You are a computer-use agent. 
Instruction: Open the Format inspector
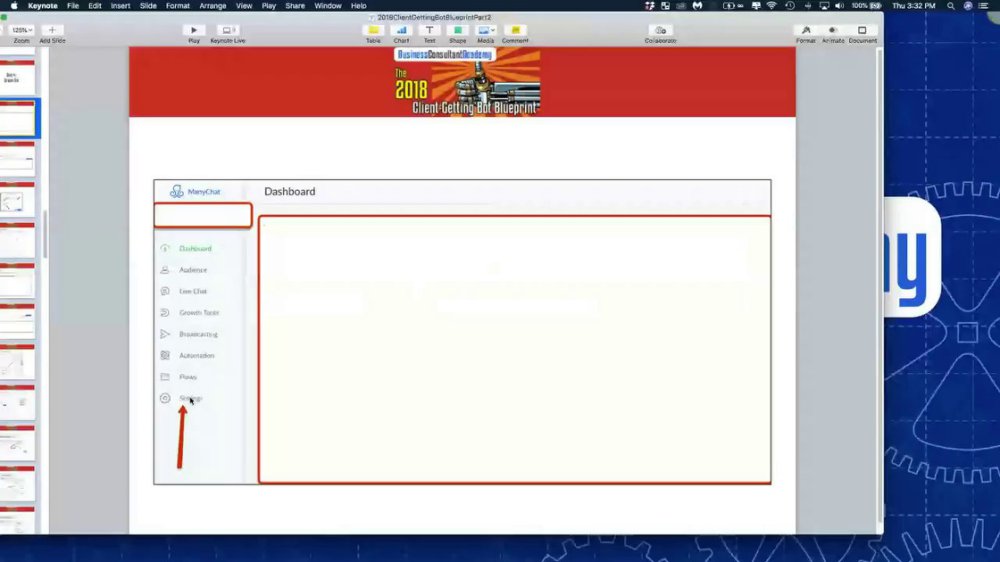805,30
